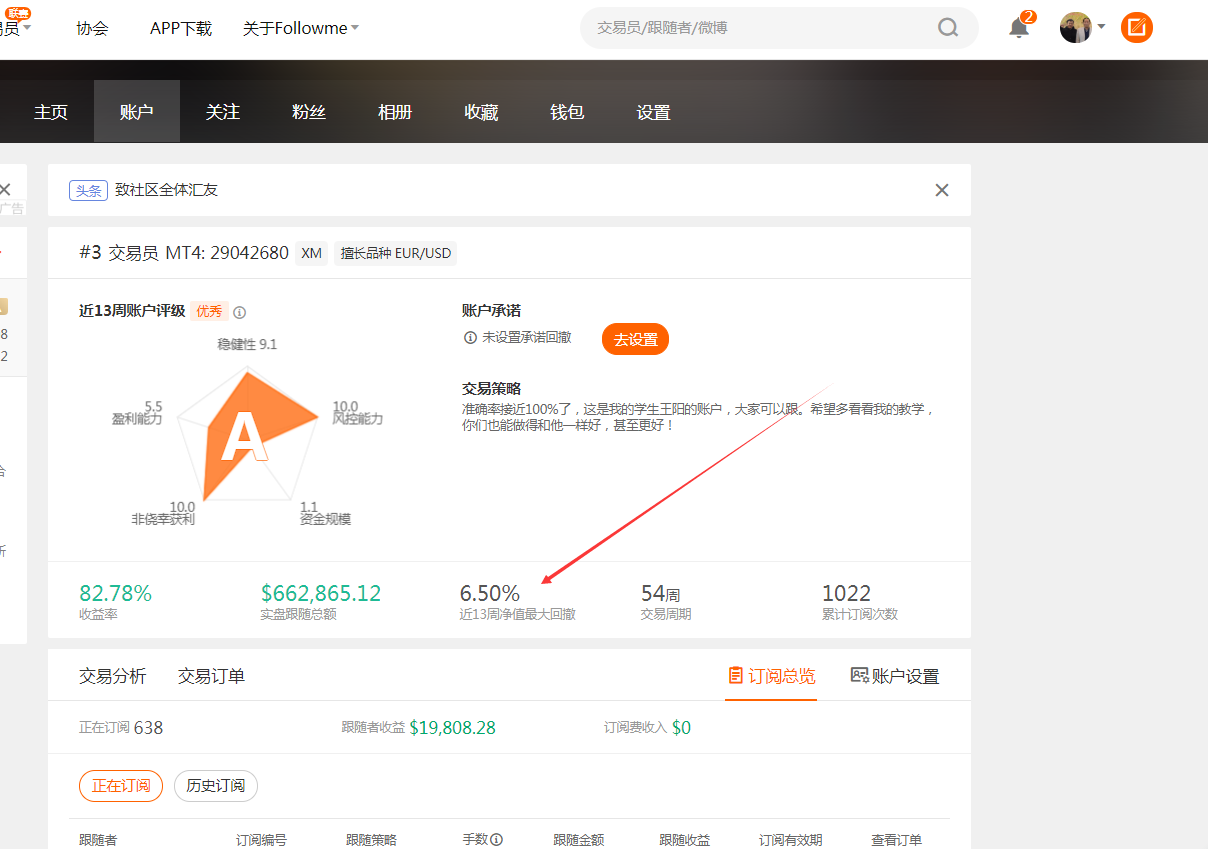Click the 头条 tag badge
This screenshot has width=1208, height=849.
[88, 190]
